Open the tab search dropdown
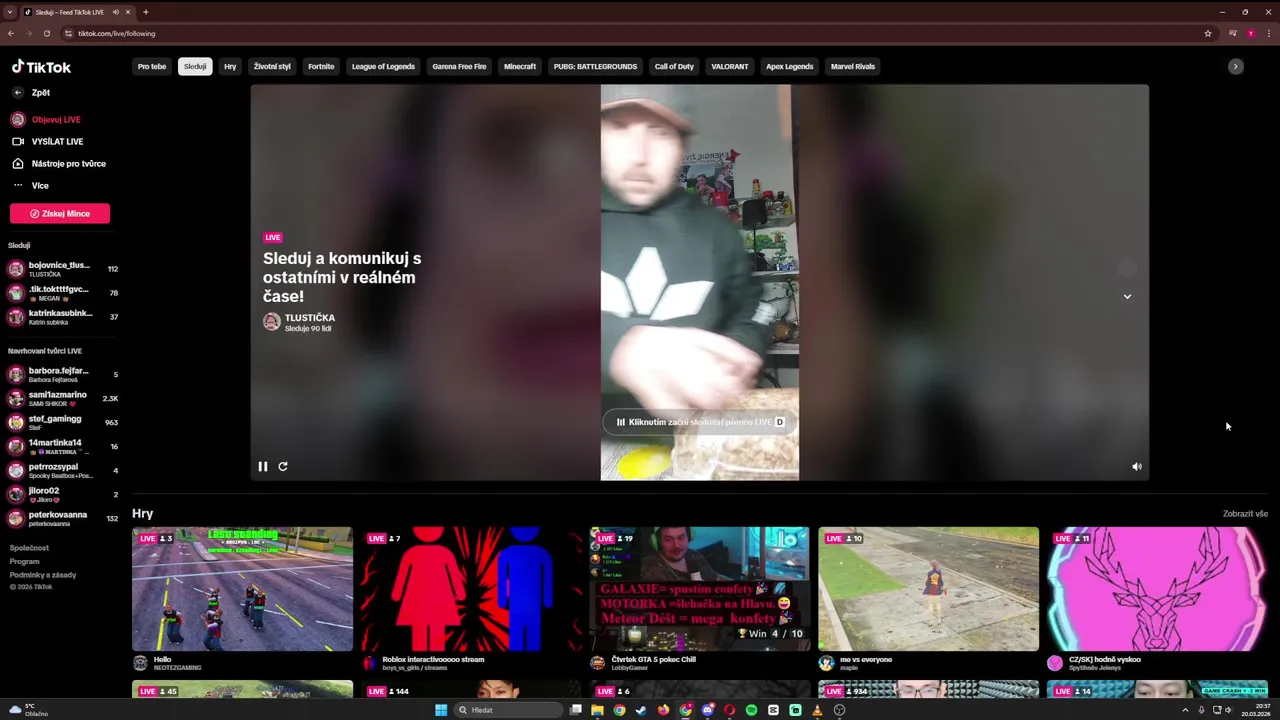 [10, 12]
